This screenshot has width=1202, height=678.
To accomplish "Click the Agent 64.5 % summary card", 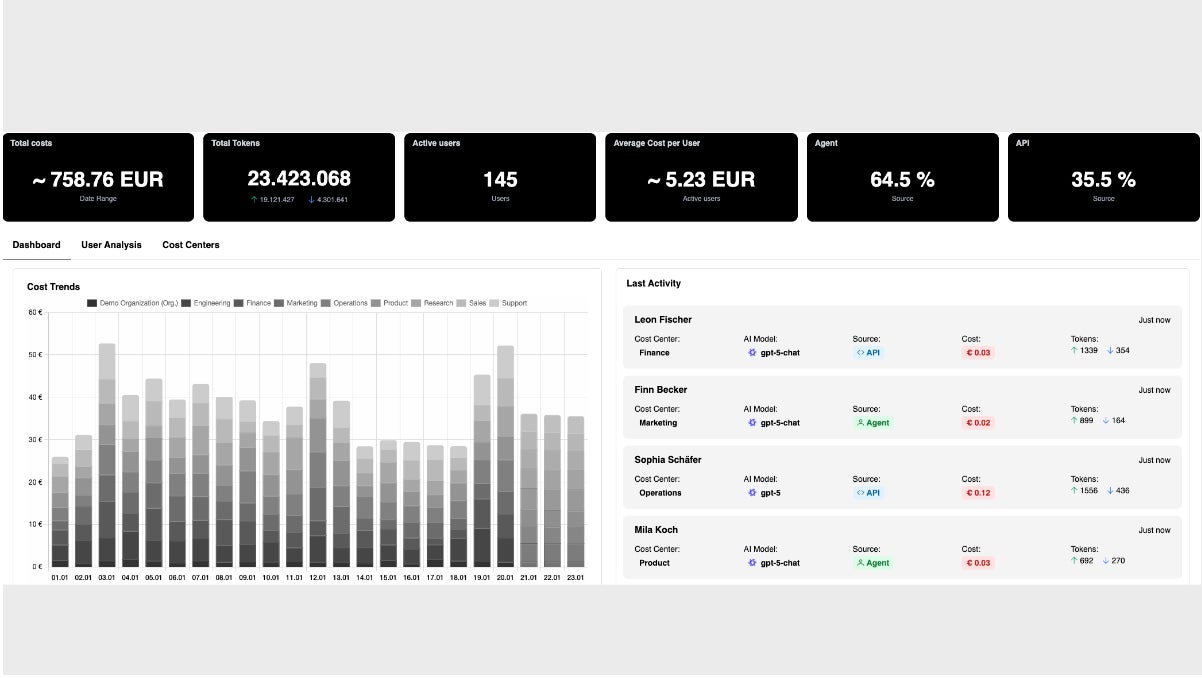I will point(903,177).
